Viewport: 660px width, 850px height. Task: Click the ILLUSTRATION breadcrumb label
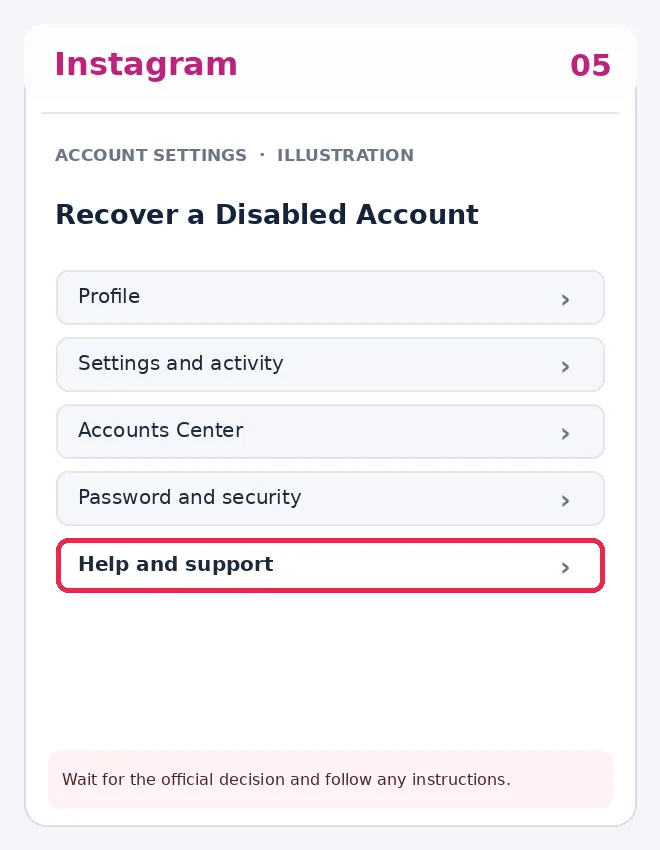[345, 155]
